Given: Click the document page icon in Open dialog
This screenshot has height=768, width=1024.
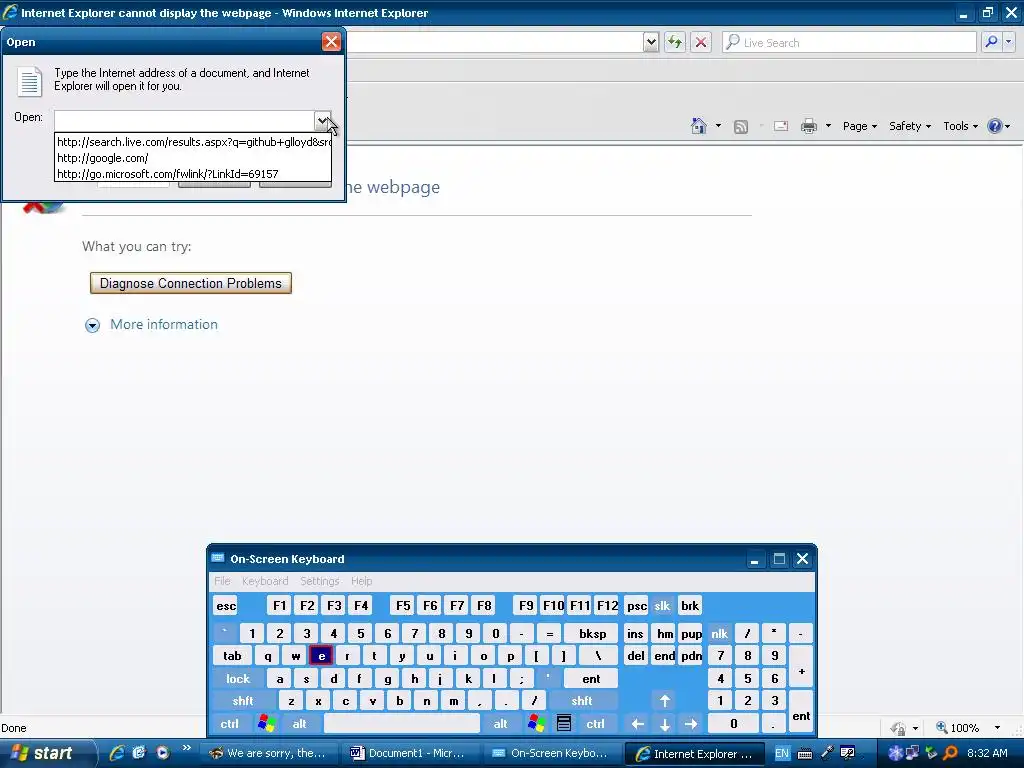Looking at the screenshot, I should point(29,82).
